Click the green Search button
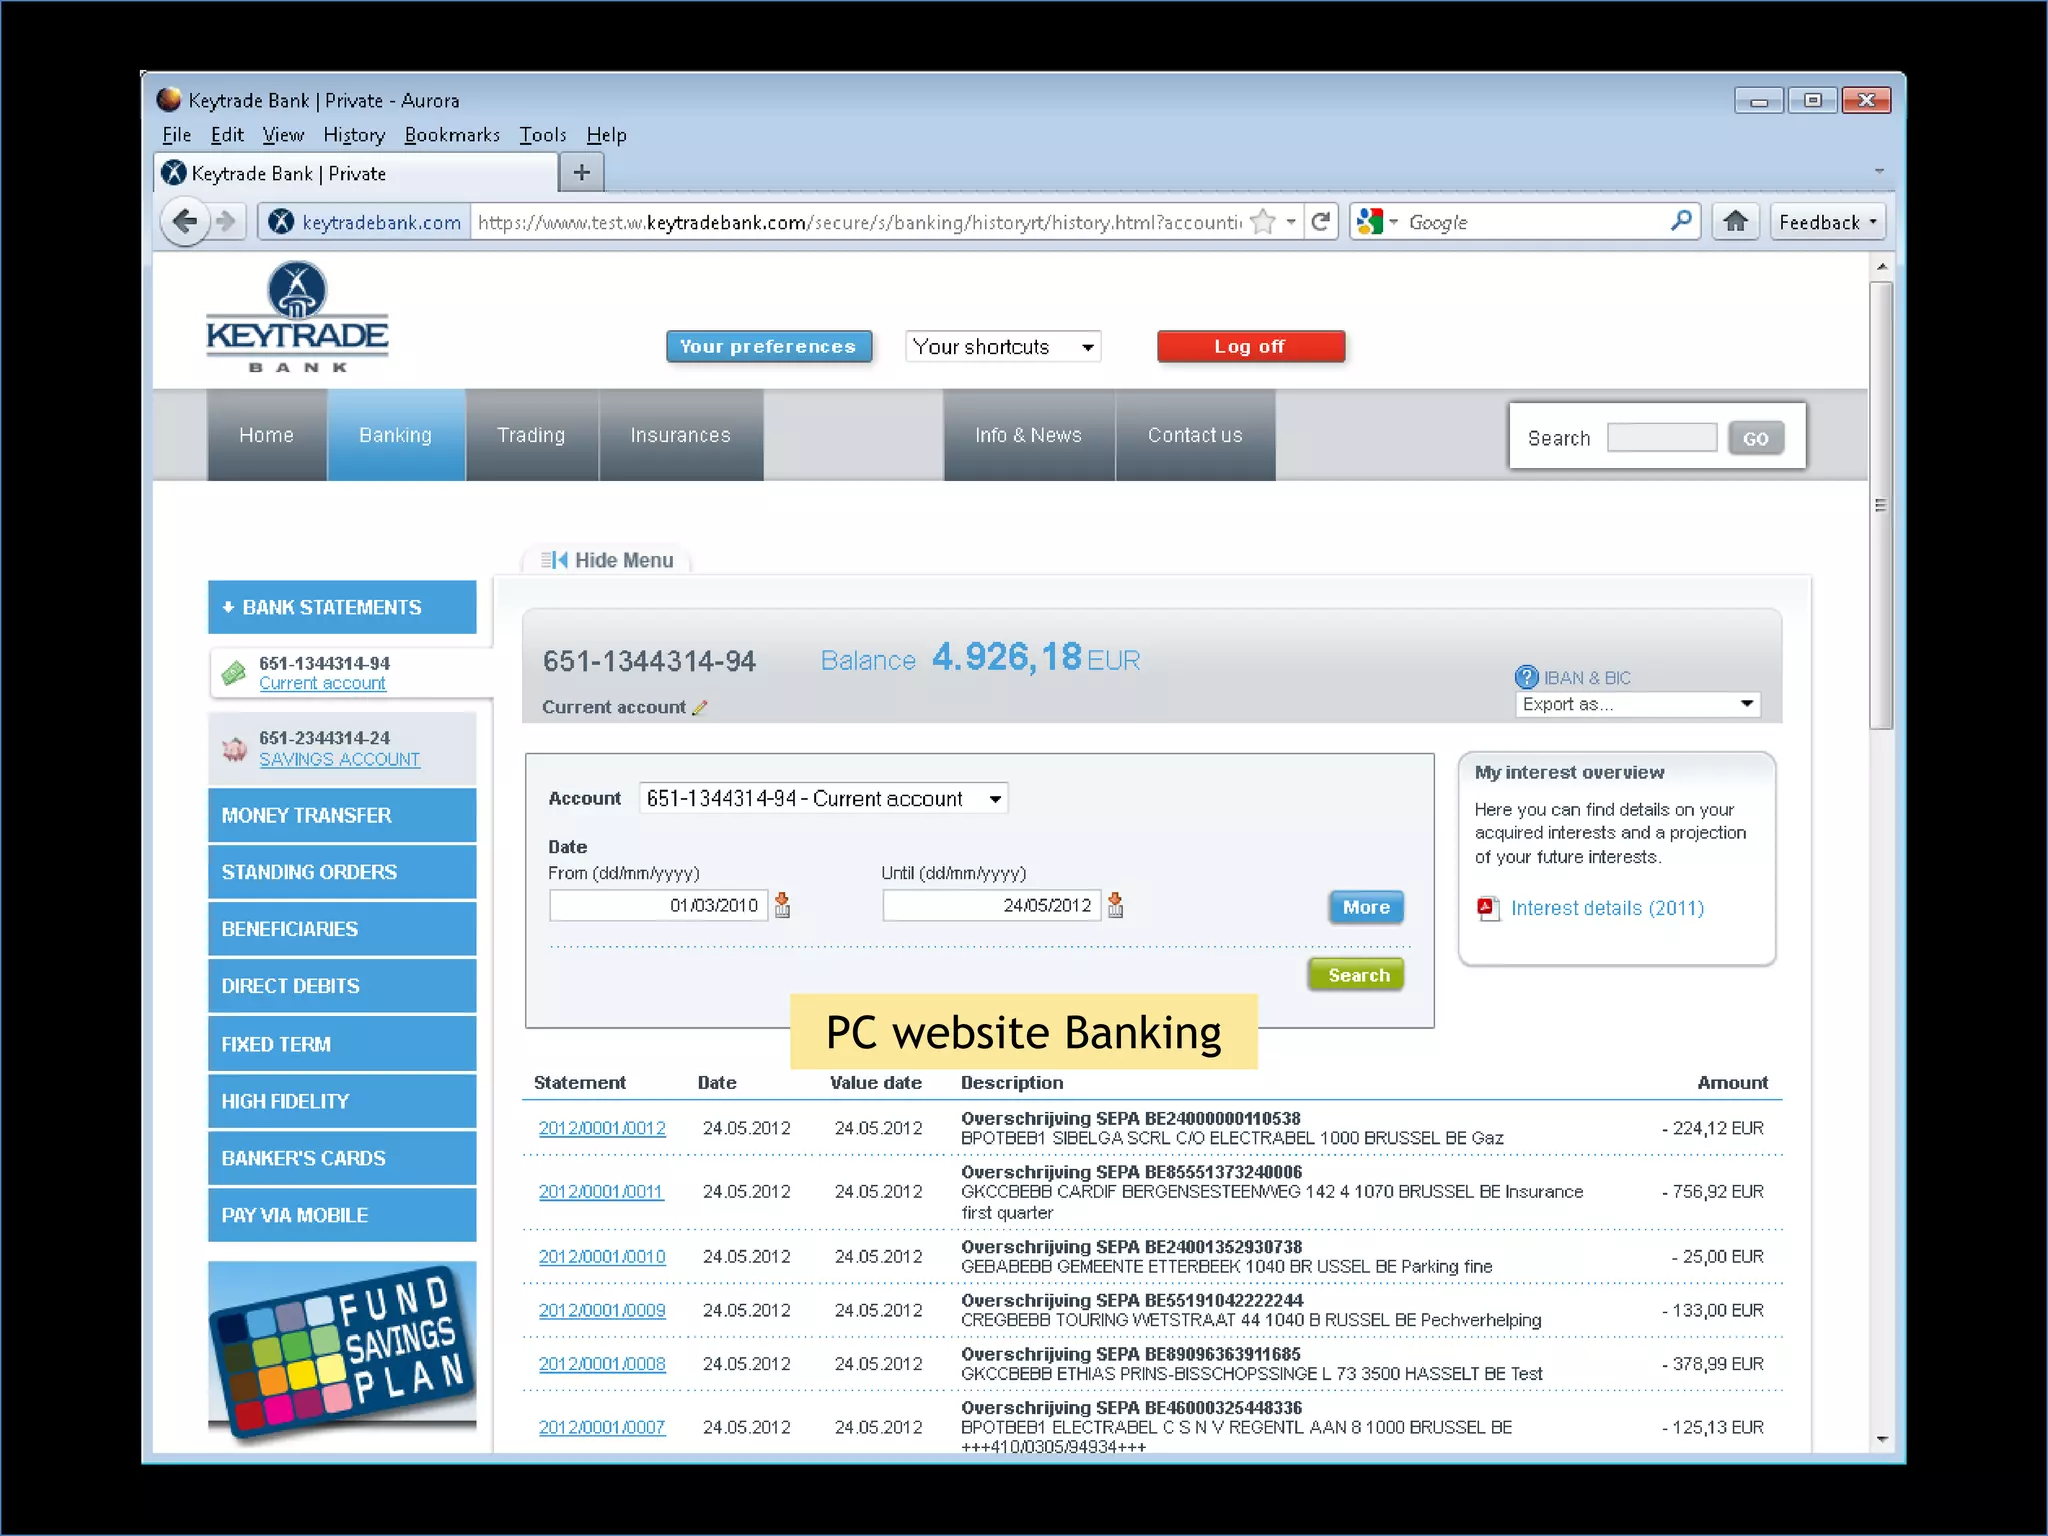2048x1536 pixels. point(1358,975)
